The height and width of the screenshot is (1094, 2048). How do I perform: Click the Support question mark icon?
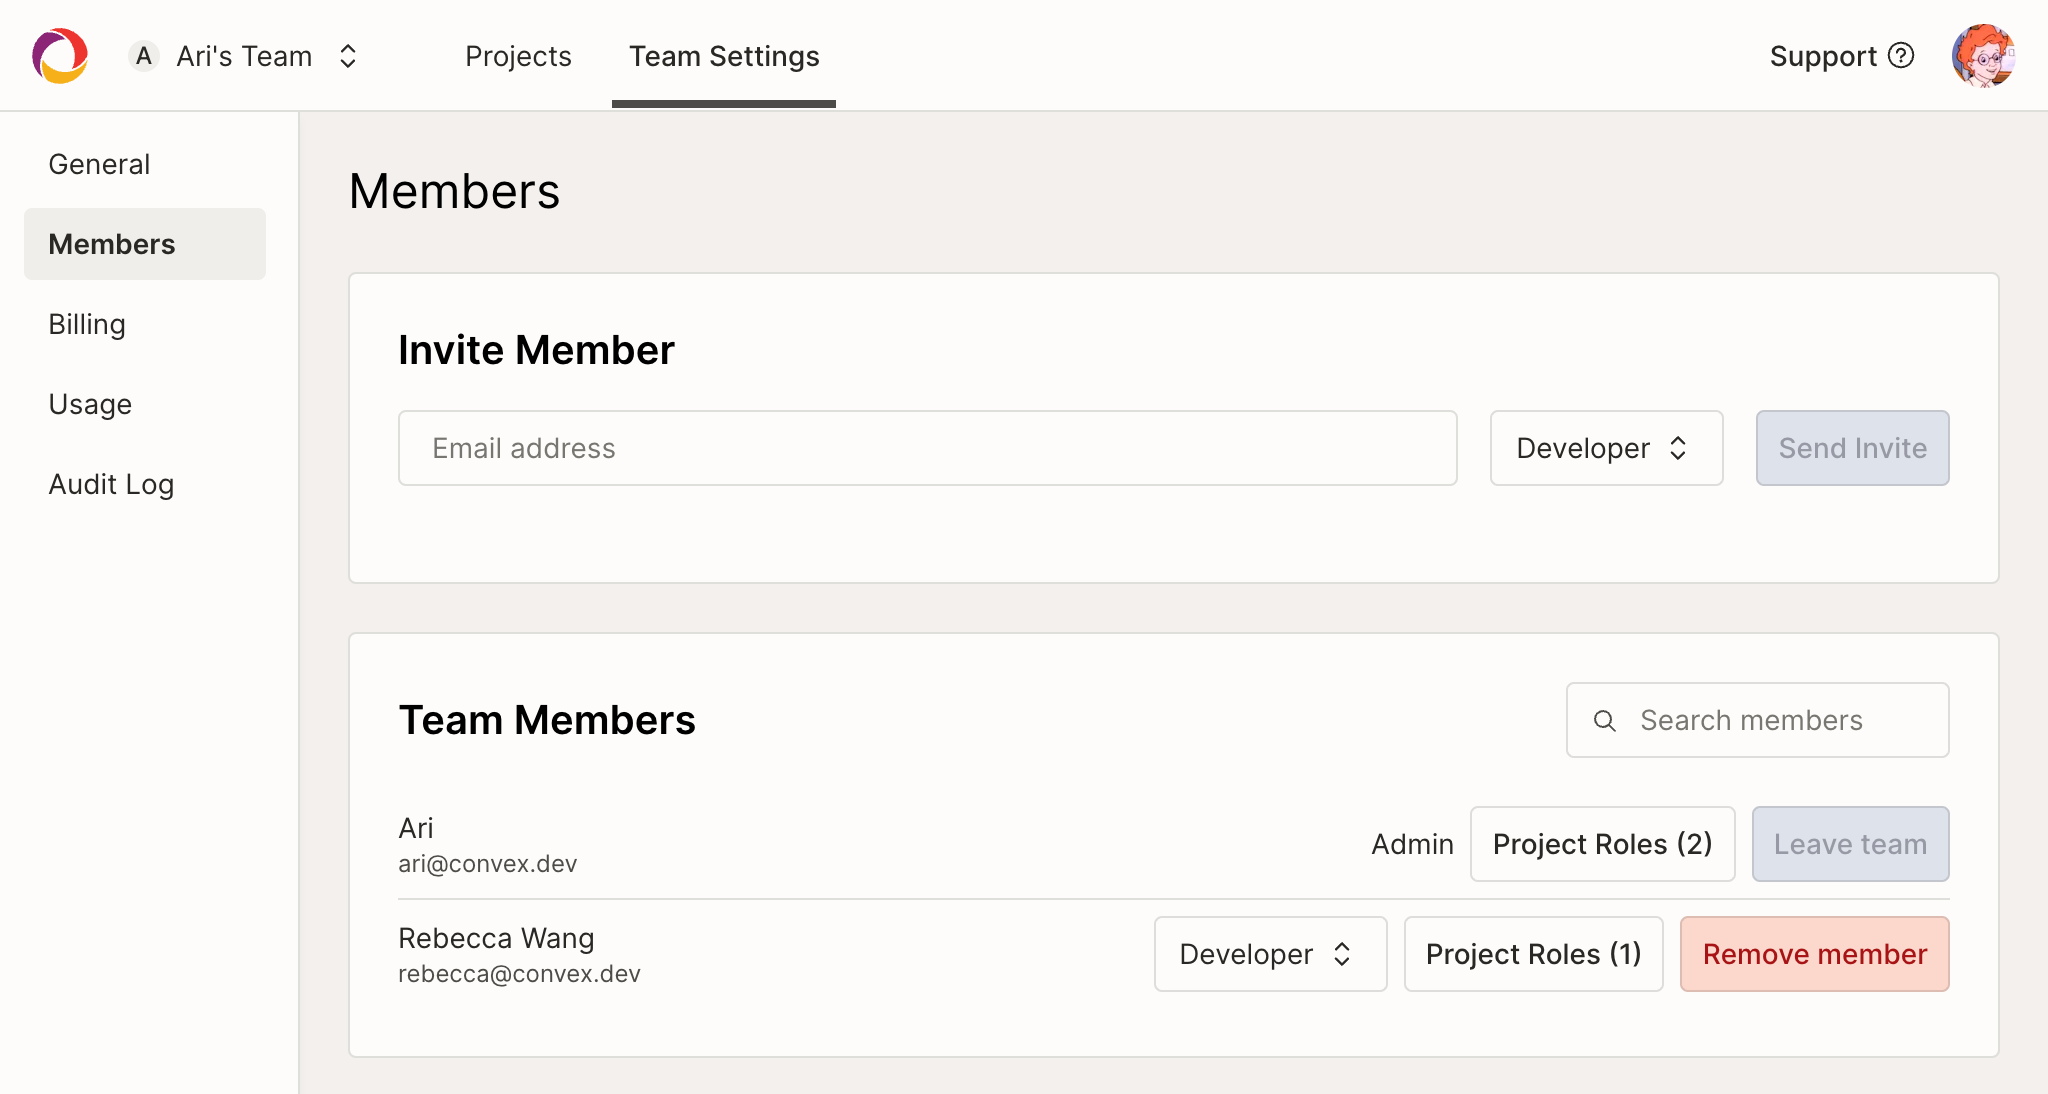(1901, 56)
